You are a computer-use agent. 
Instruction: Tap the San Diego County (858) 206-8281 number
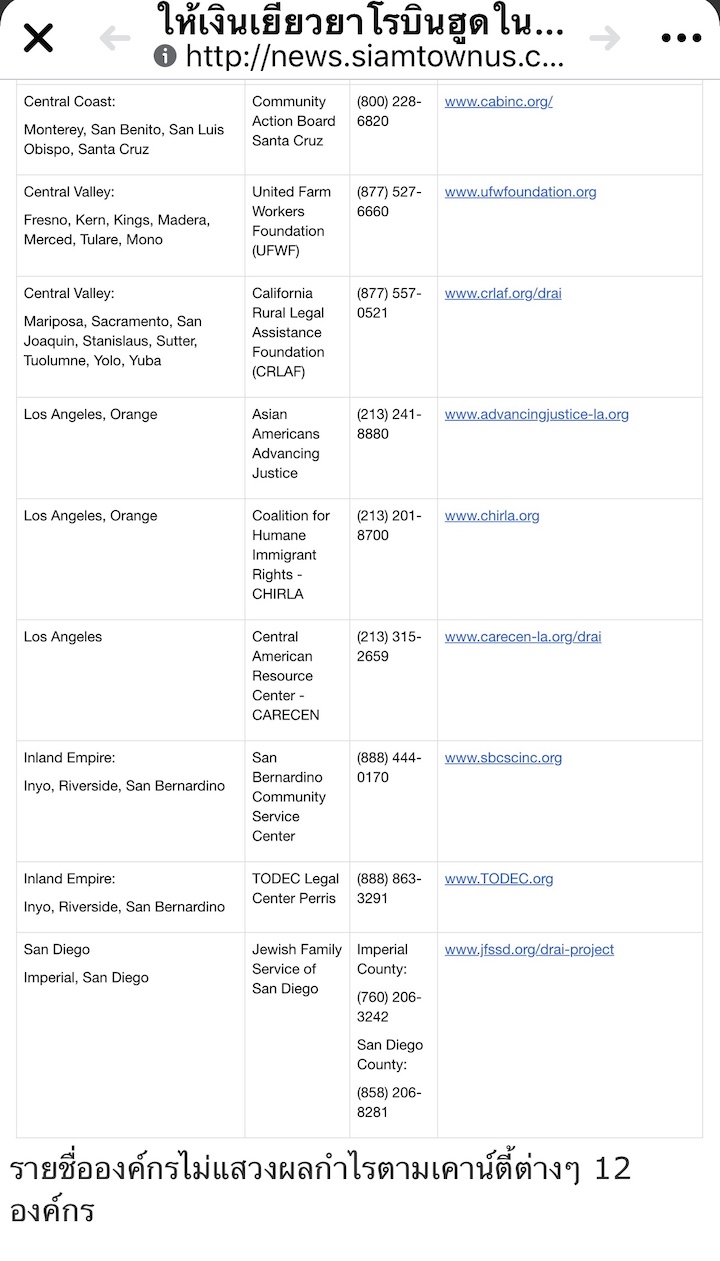(x=390, y=1102)
